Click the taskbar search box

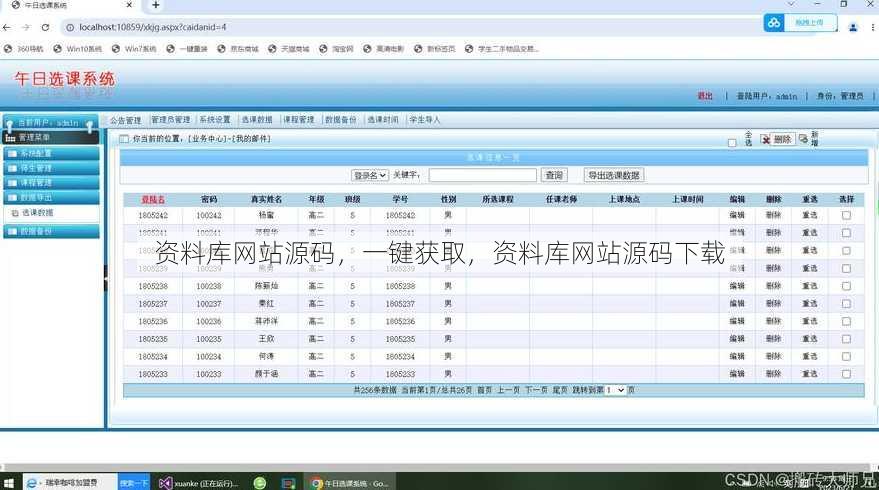point(71,483)
